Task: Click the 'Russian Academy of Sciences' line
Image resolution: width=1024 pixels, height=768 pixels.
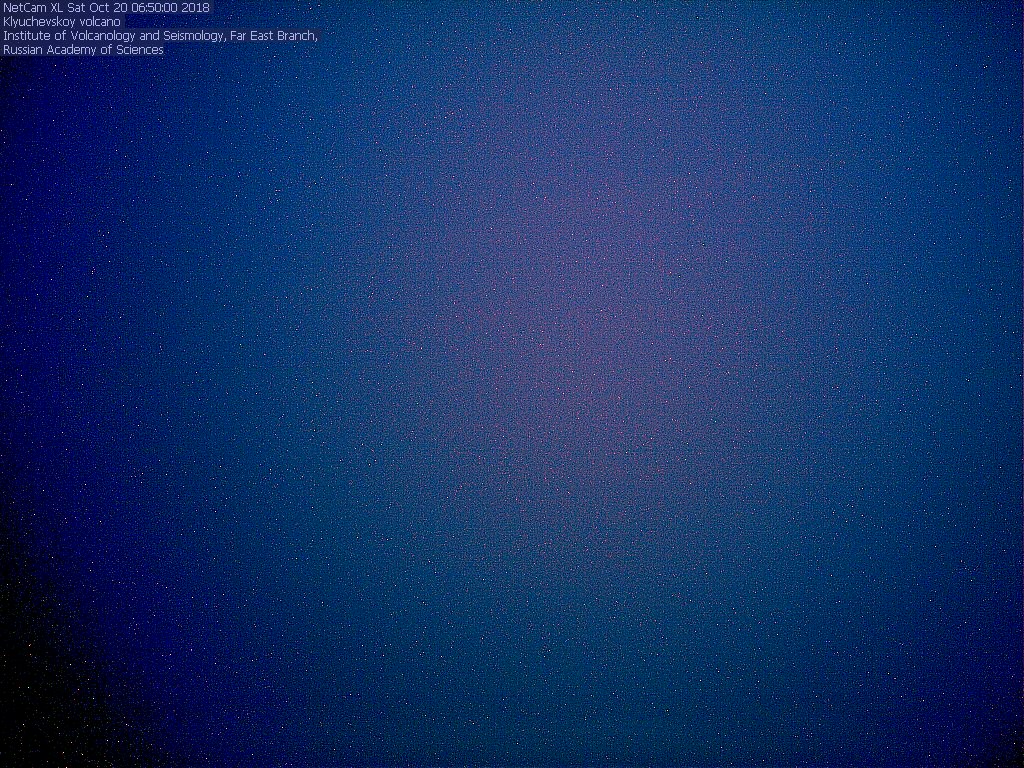Action: click(x=83, y=50)
